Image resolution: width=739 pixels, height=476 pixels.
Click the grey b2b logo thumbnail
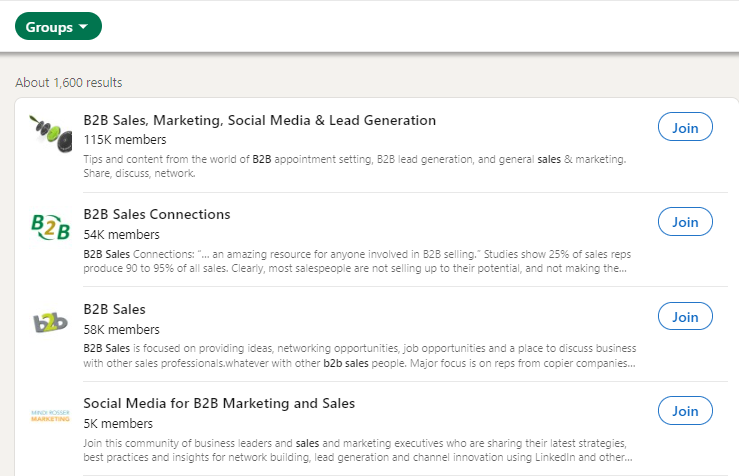(50, 322)
